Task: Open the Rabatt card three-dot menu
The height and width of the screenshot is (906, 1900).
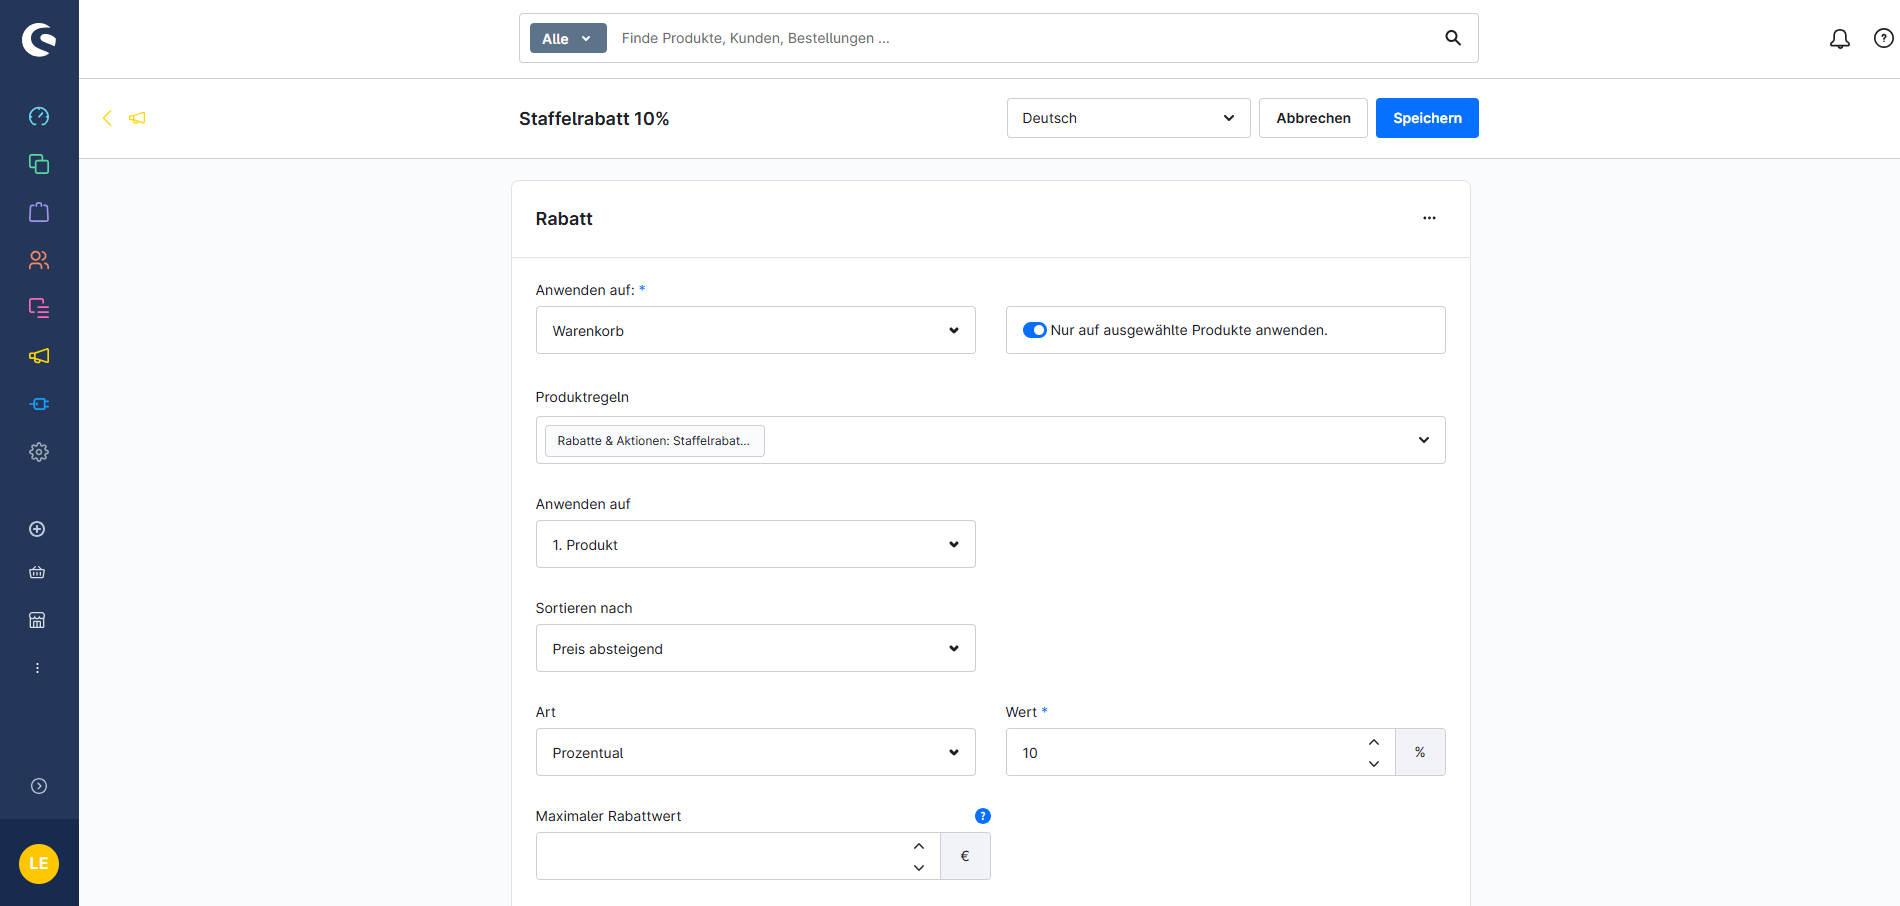Action: pos(1429,218)
